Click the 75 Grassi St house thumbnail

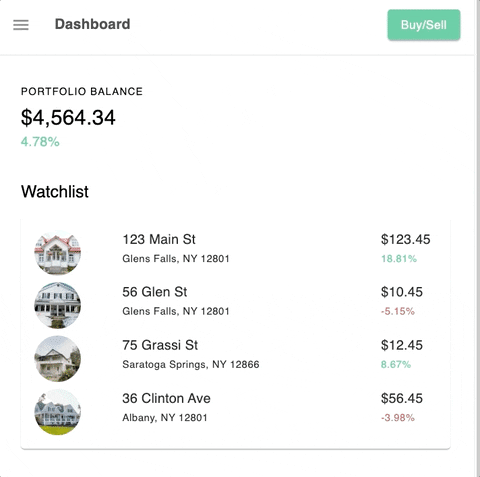[58, 358]
